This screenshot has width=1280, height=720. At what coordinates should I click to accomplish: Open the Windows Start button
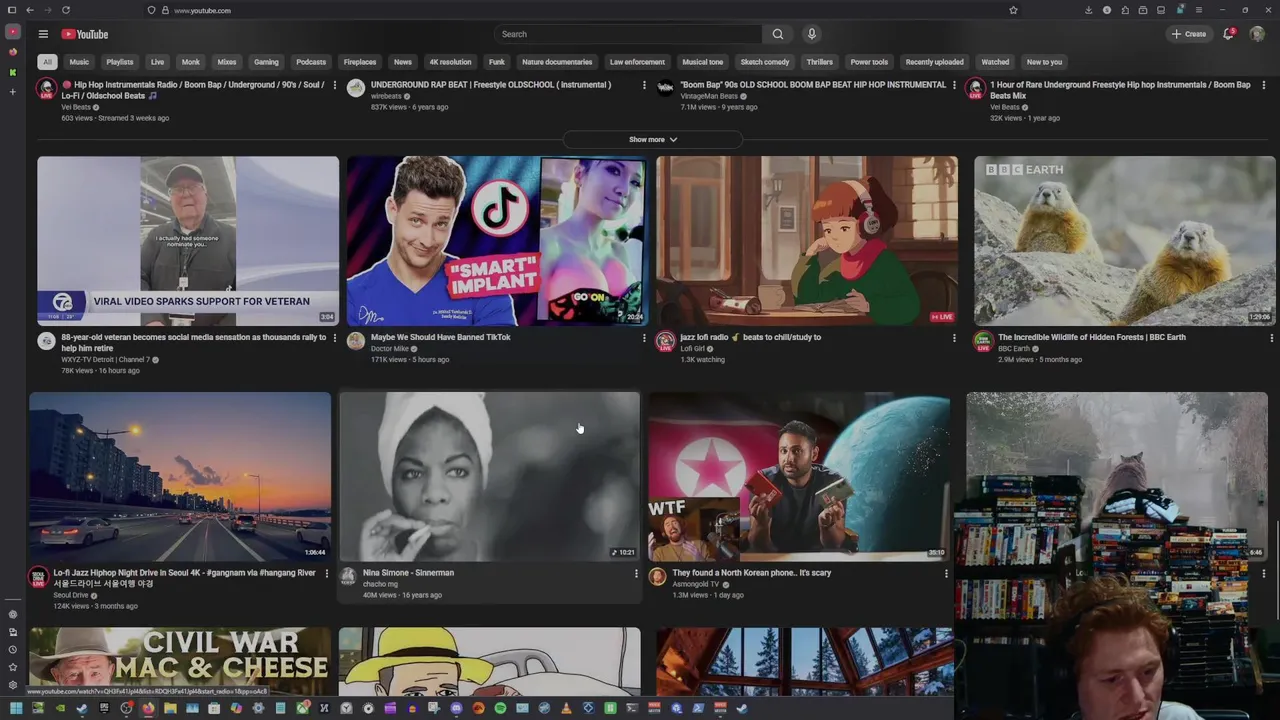click(15, 709)
